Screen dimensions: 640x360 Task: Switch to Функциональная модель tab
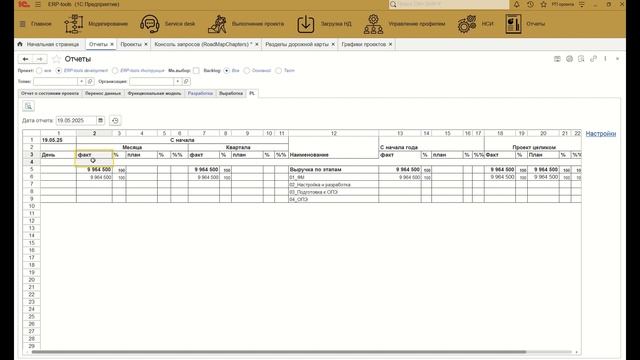click(x=154, y=93)
